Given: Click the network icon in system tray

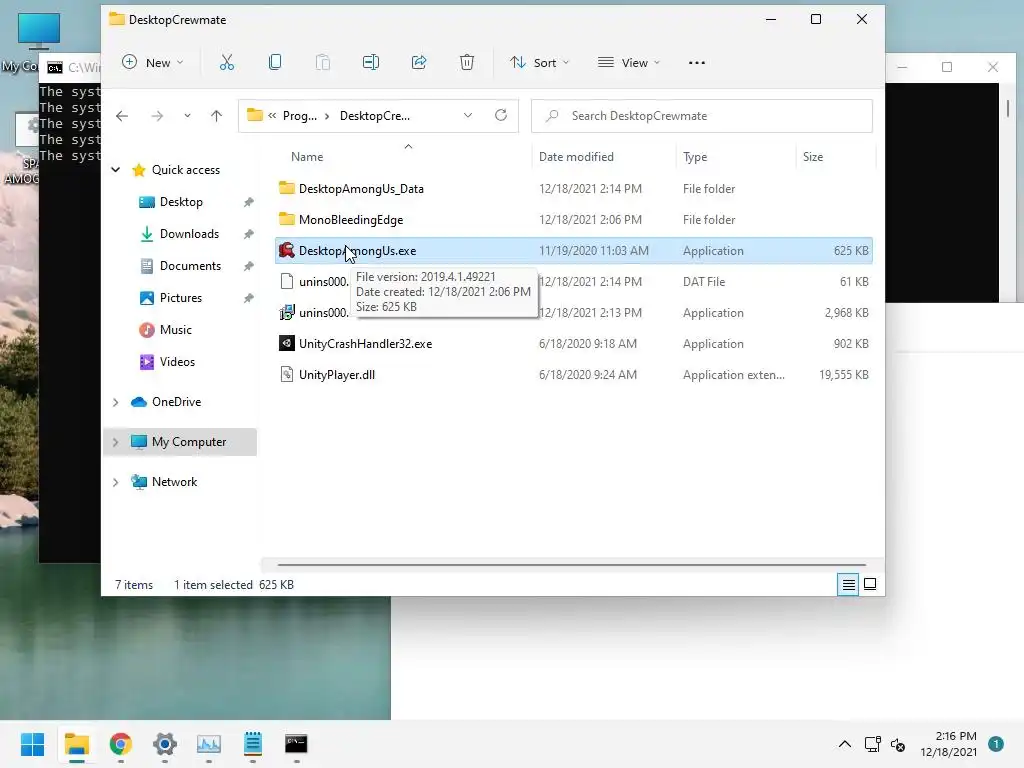Looking at the screenshot, I should click(872, 744).
